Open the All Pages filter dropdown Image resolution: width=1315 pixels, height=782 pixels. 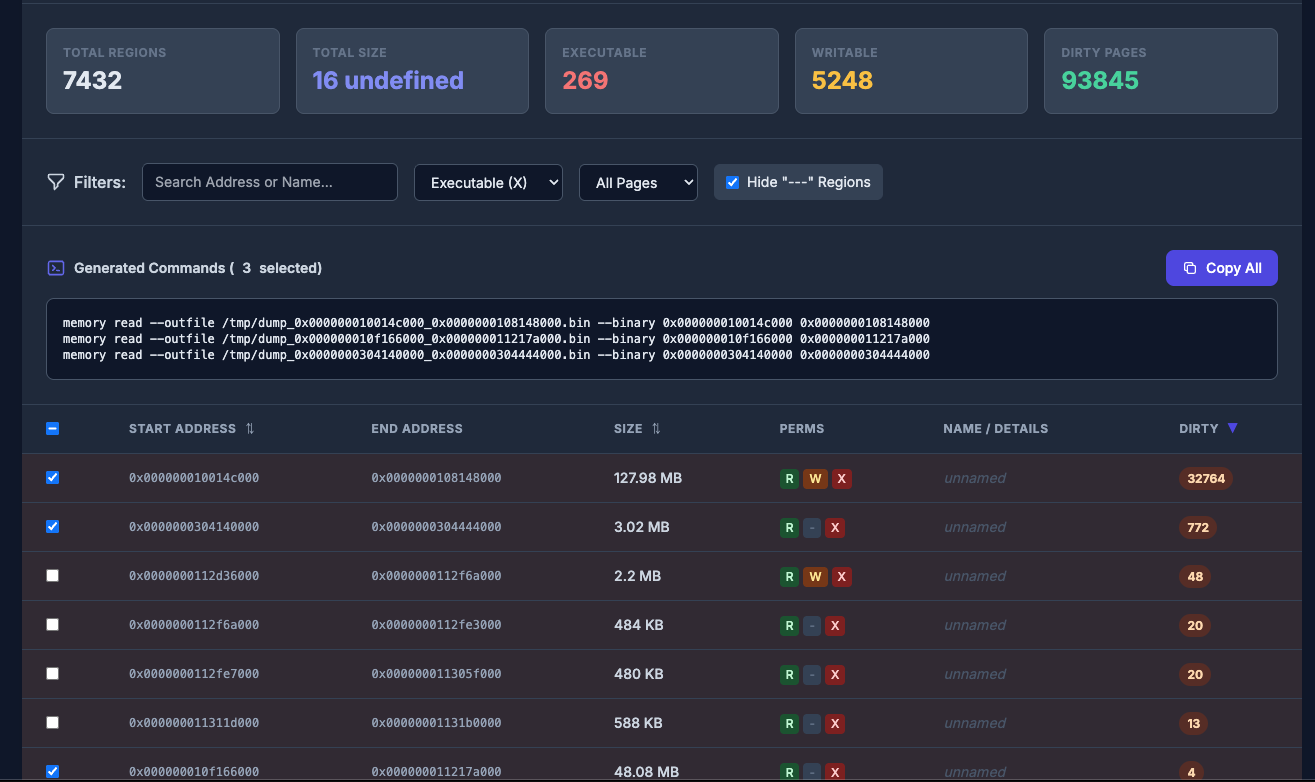[638, 183]
